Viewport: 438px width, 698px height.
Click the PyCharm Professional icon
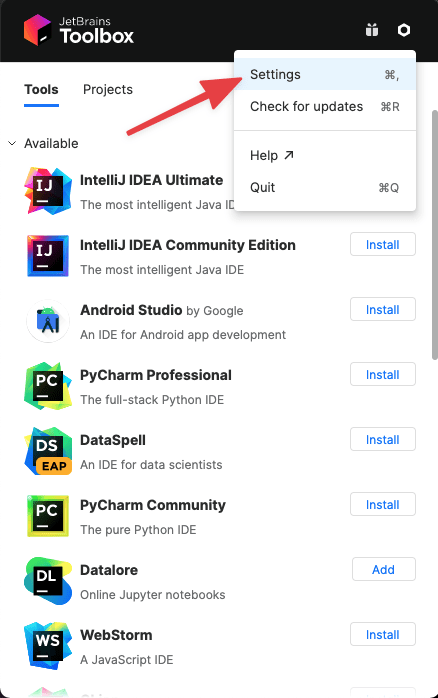(x=48, y=386)
